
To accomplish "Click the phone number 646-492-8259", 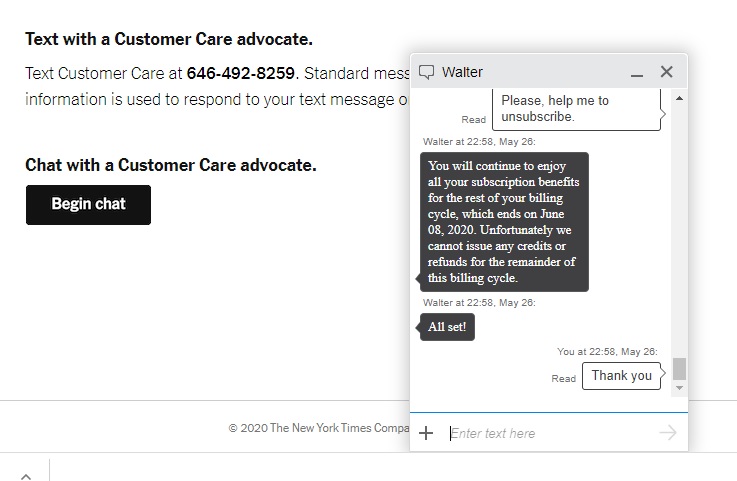I will pyautogui.click(x=241, y=73).
